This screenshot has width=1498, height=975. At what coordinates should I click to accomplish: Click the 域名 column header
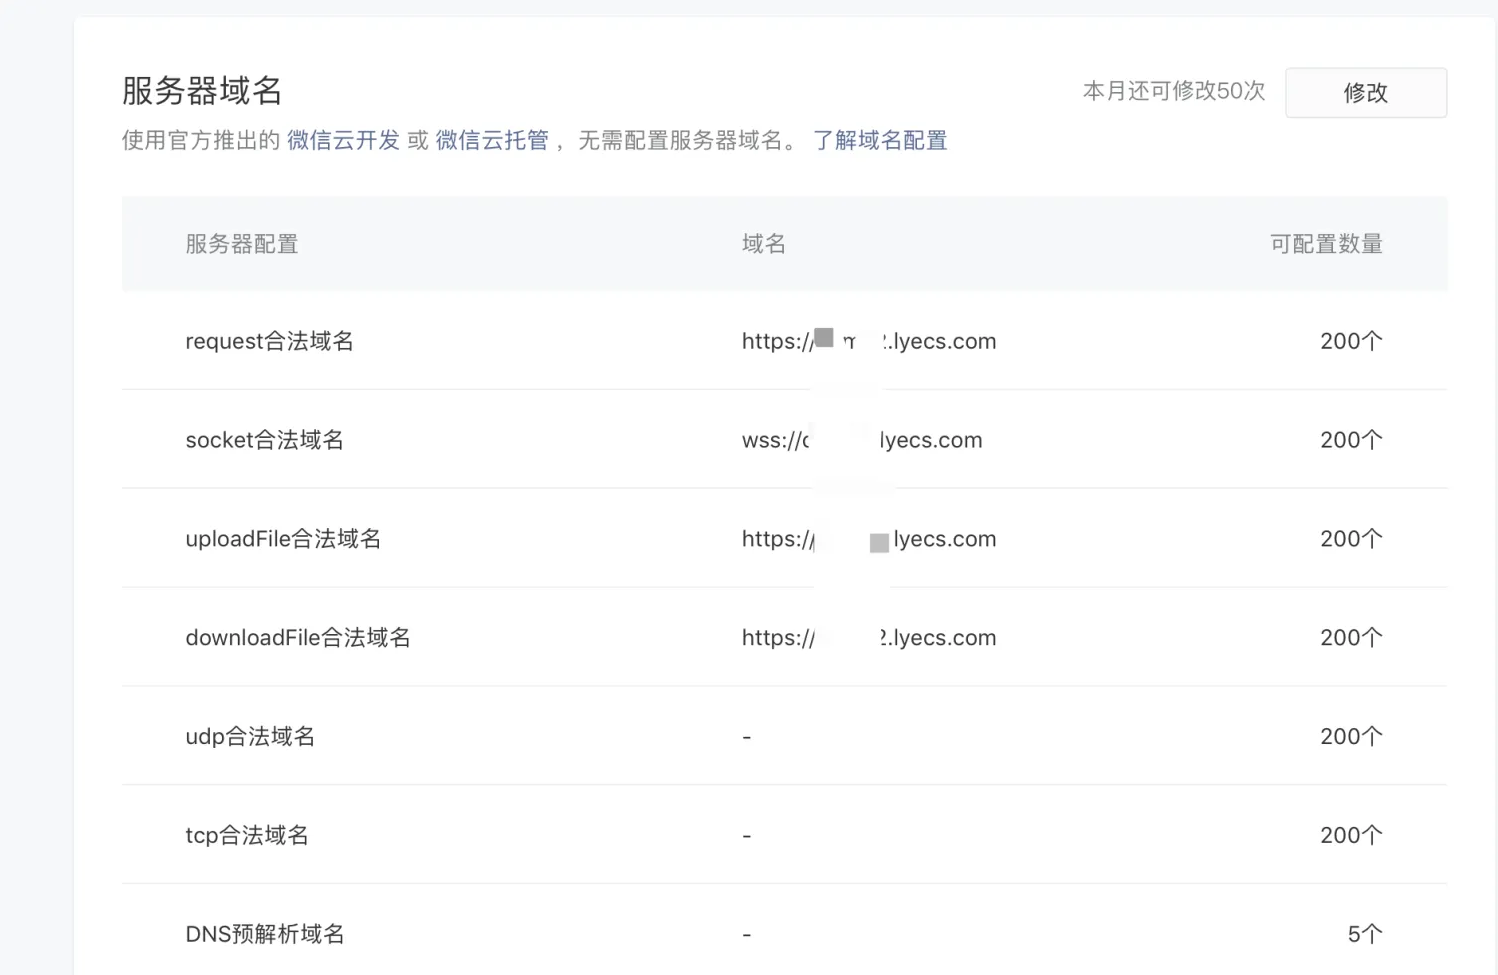pyautogui.click(x=763, y=244)
